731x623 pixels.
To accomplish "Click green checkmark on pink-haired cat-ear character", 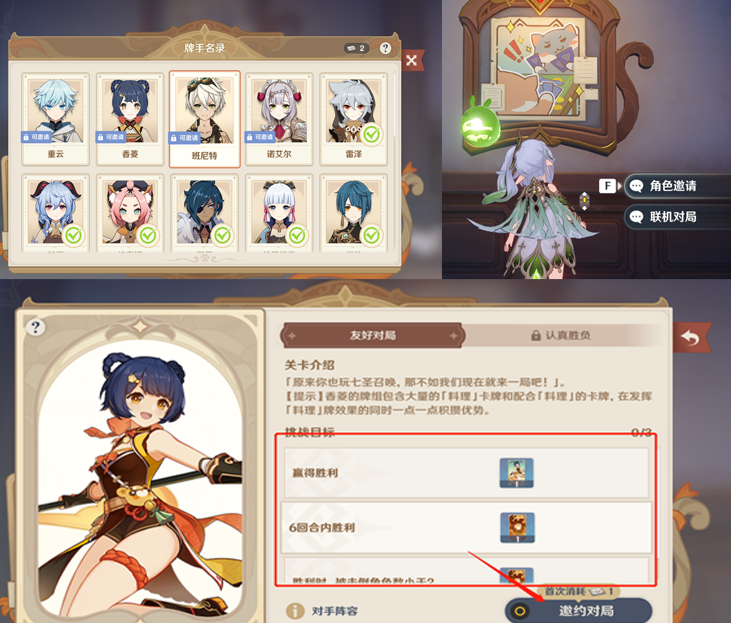I will [x=148, y=236].
